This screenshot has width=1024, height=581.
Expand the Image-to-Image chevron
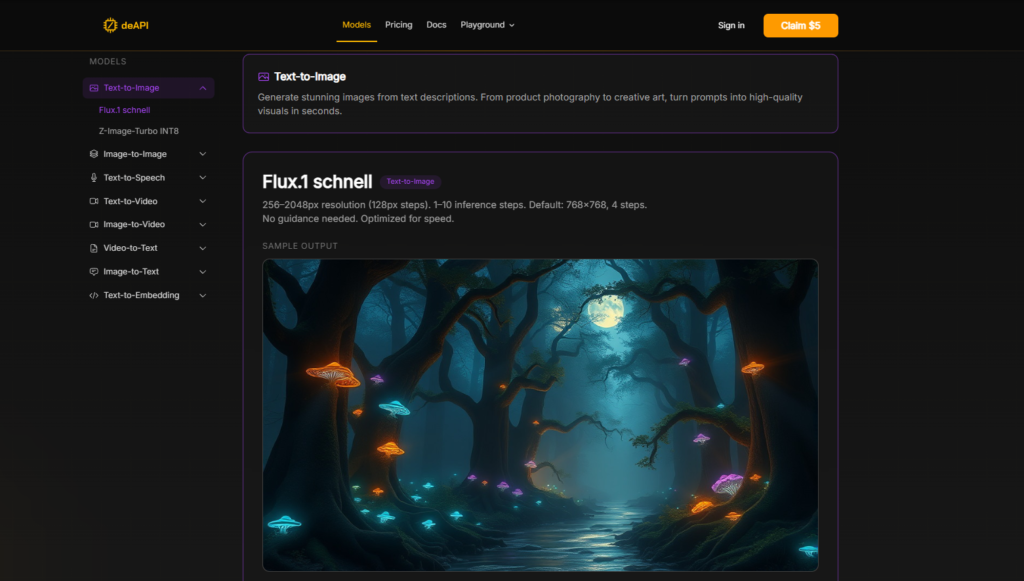pyautogui.click(x=203, y=154)
